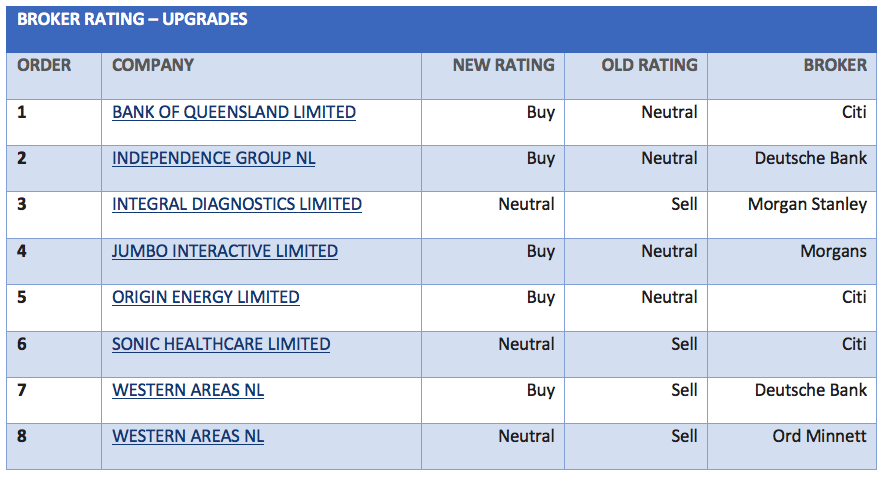This screenshot has width=886, height=477.
Task: Click order number 5 cell
Action: [x=22, y=297]
